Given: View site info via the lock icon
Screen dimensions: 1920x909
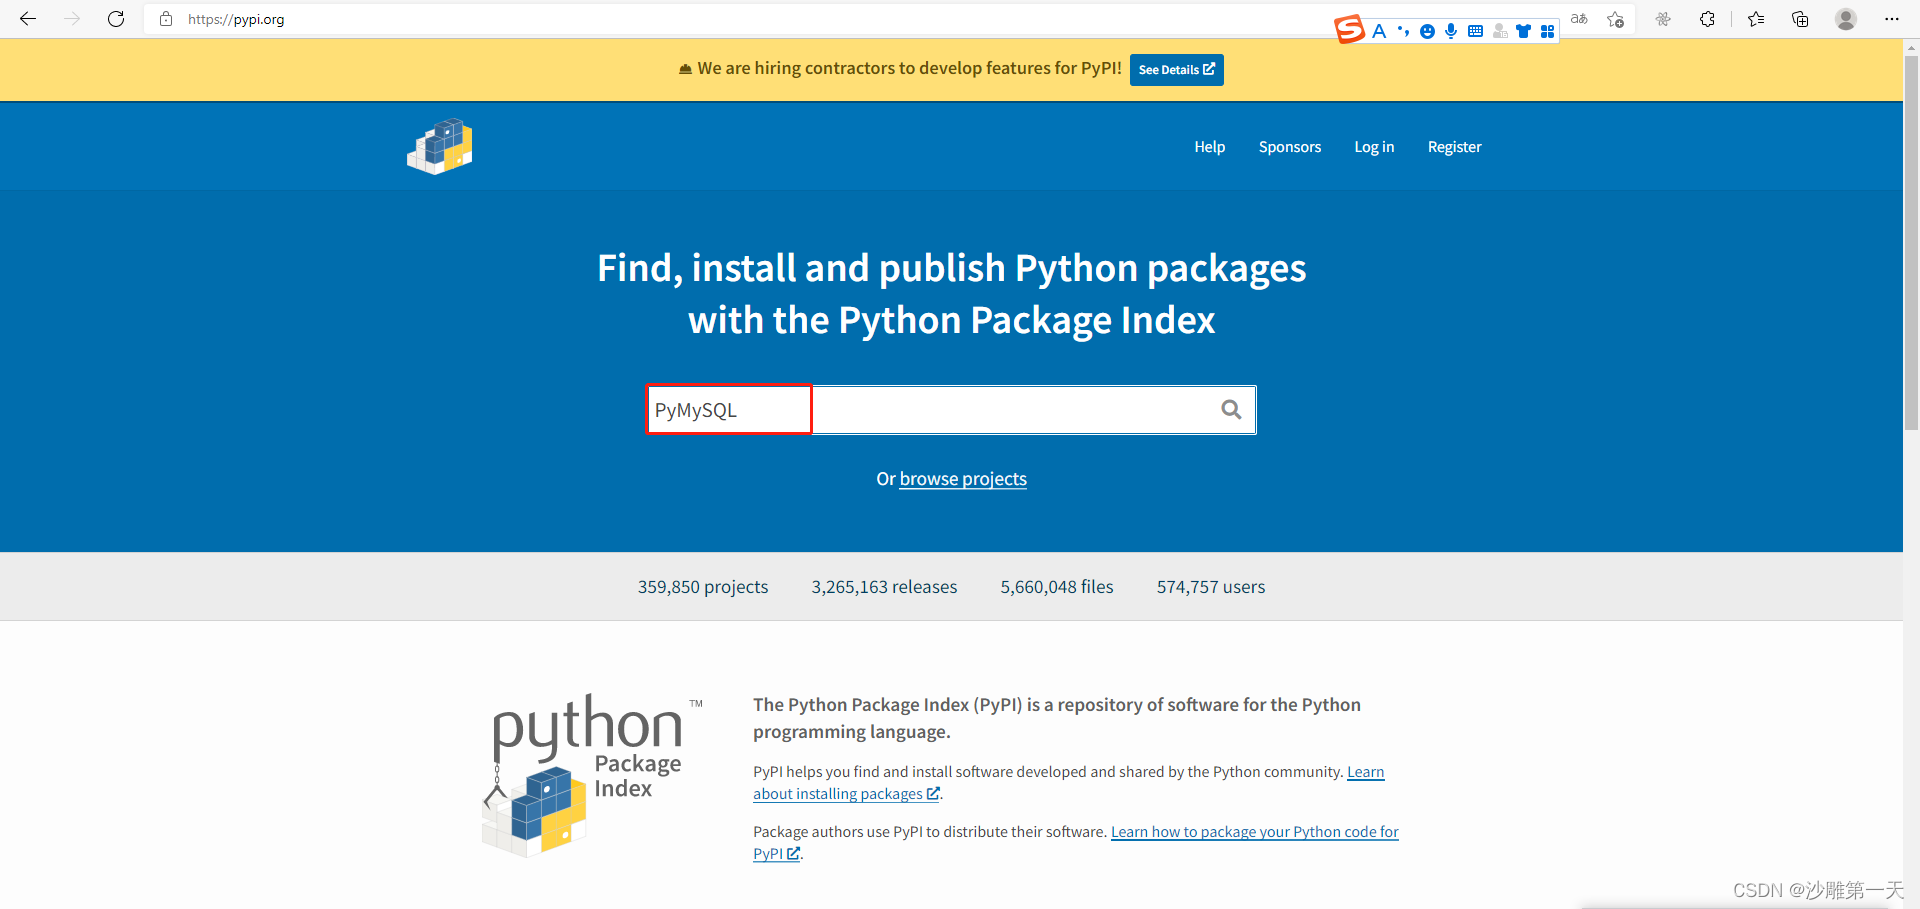Looking at the screenshot, I should tap(166, 19).
